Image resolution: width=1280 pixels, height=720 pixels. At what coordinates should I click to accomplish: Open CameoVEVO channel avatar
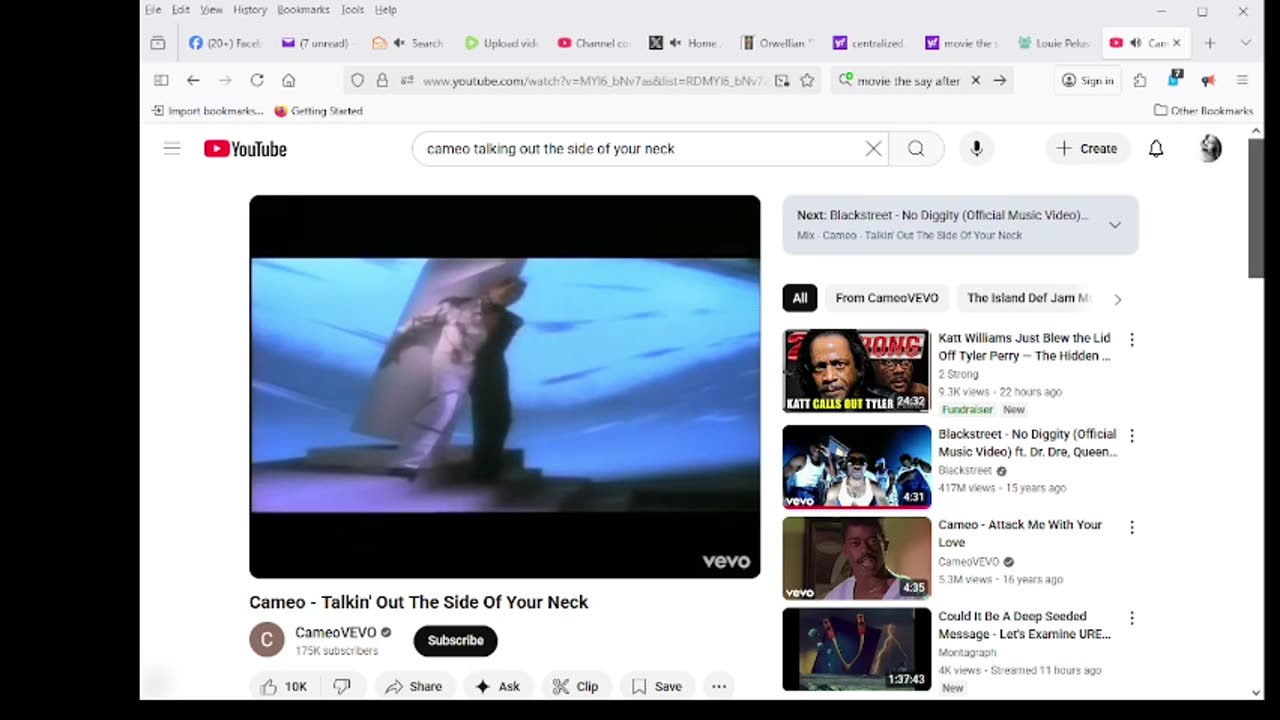pyautogui.click(x=267, y=640)
